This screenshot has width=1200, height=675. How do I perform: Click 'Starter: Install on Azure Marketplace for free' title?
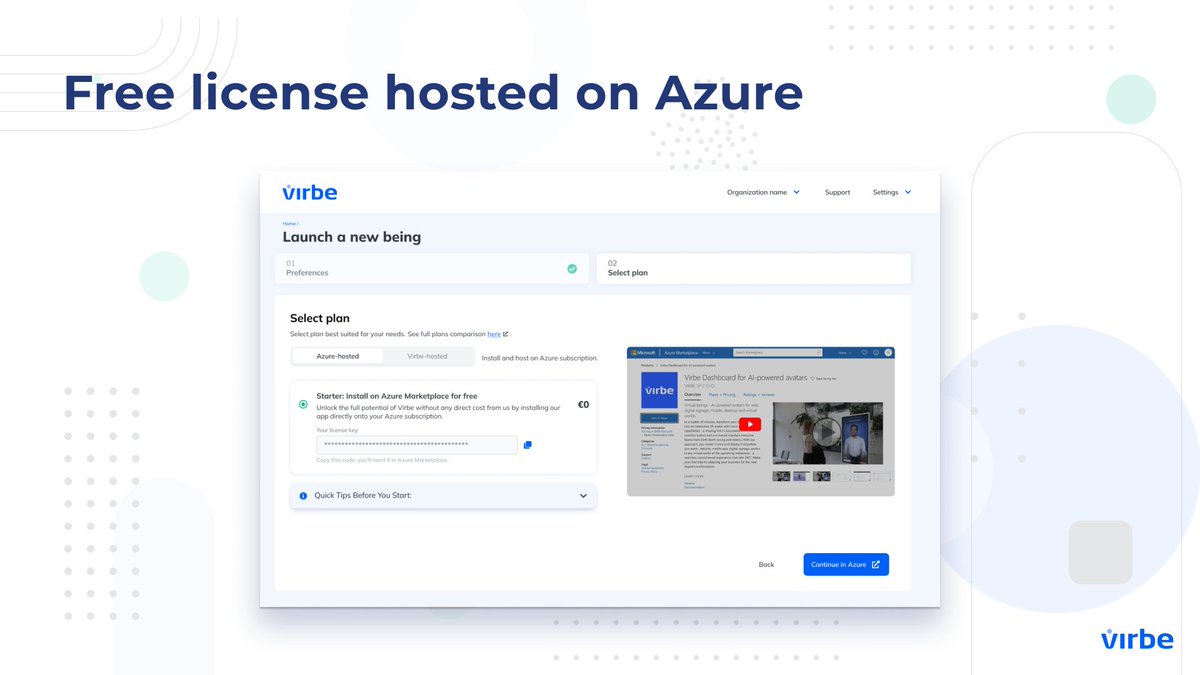[x=397, y=396]
